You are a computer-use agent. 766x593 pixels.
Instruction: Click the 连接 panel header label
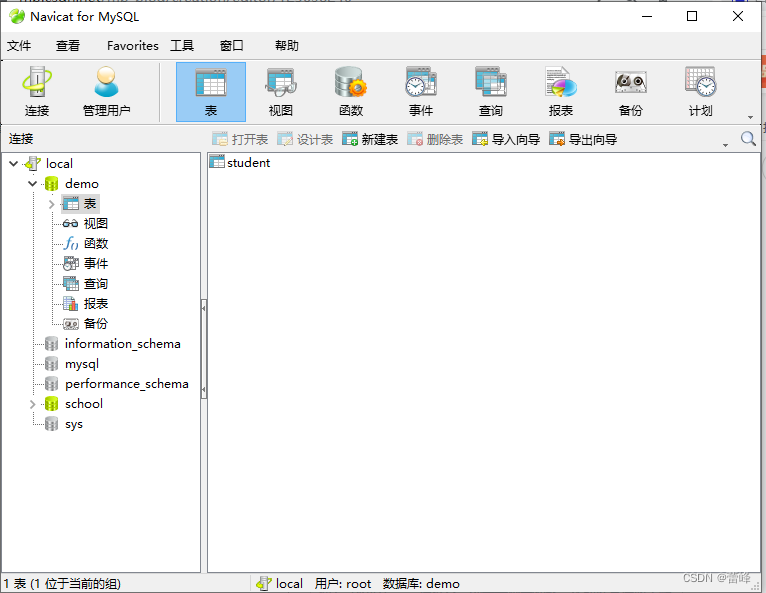pyautogui.click(x=21, y=139)
